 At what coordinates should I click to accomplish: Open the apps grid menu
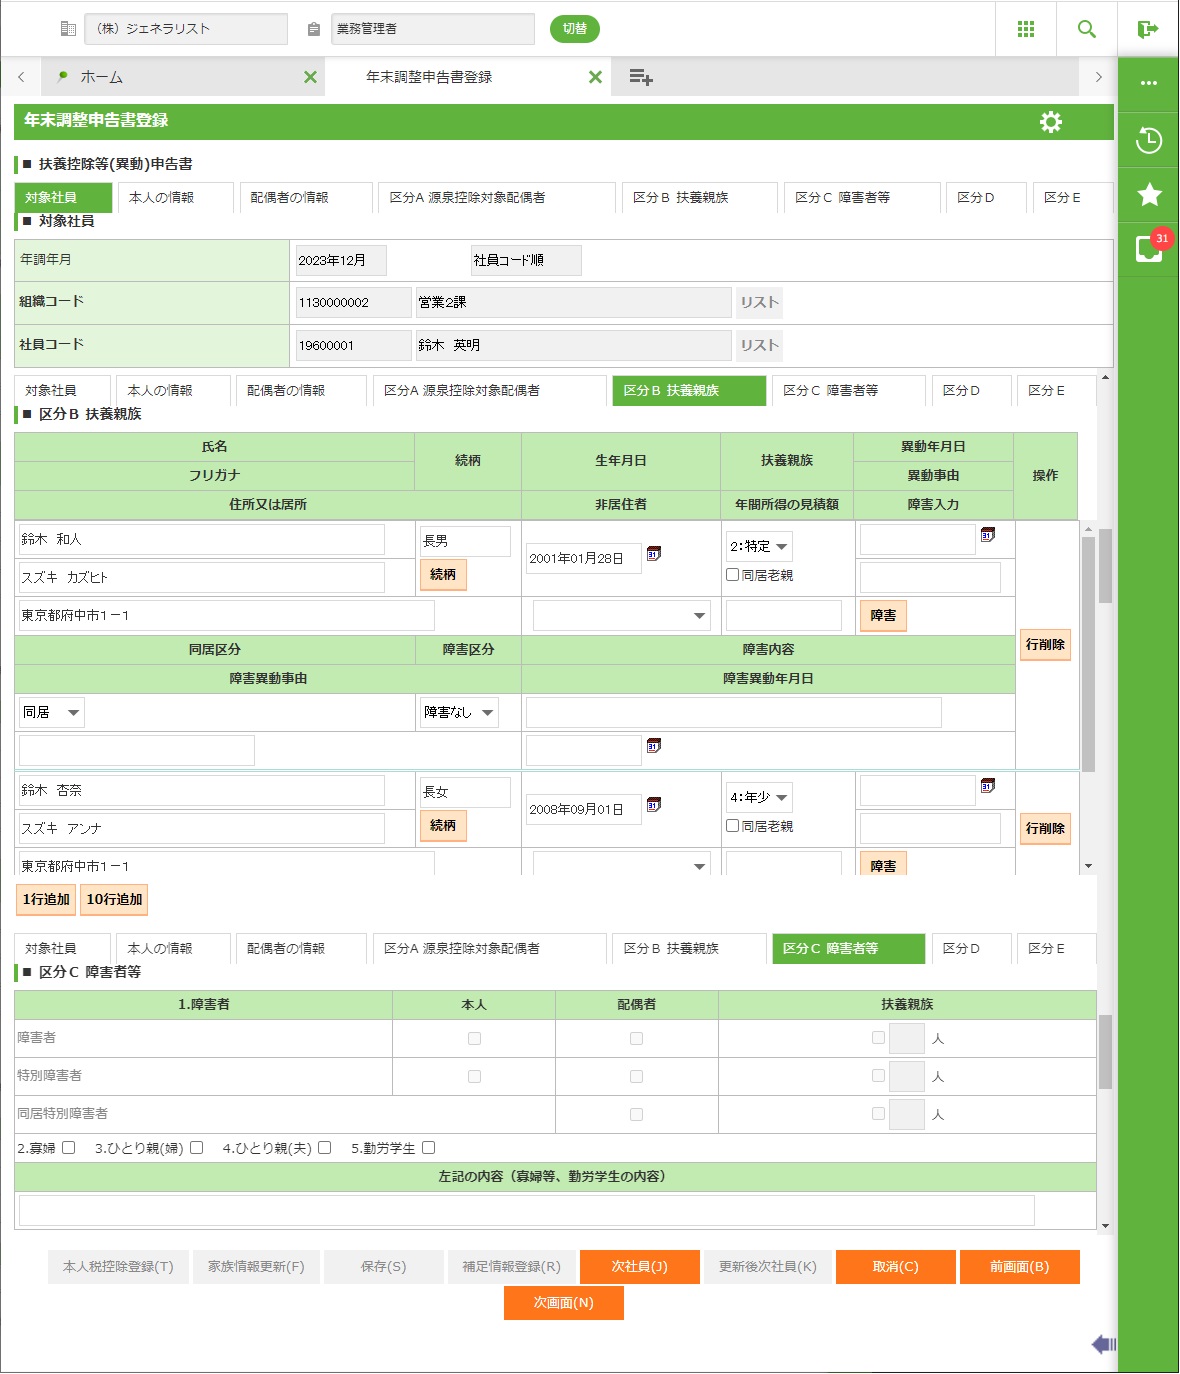click(x=1026, y=29)
